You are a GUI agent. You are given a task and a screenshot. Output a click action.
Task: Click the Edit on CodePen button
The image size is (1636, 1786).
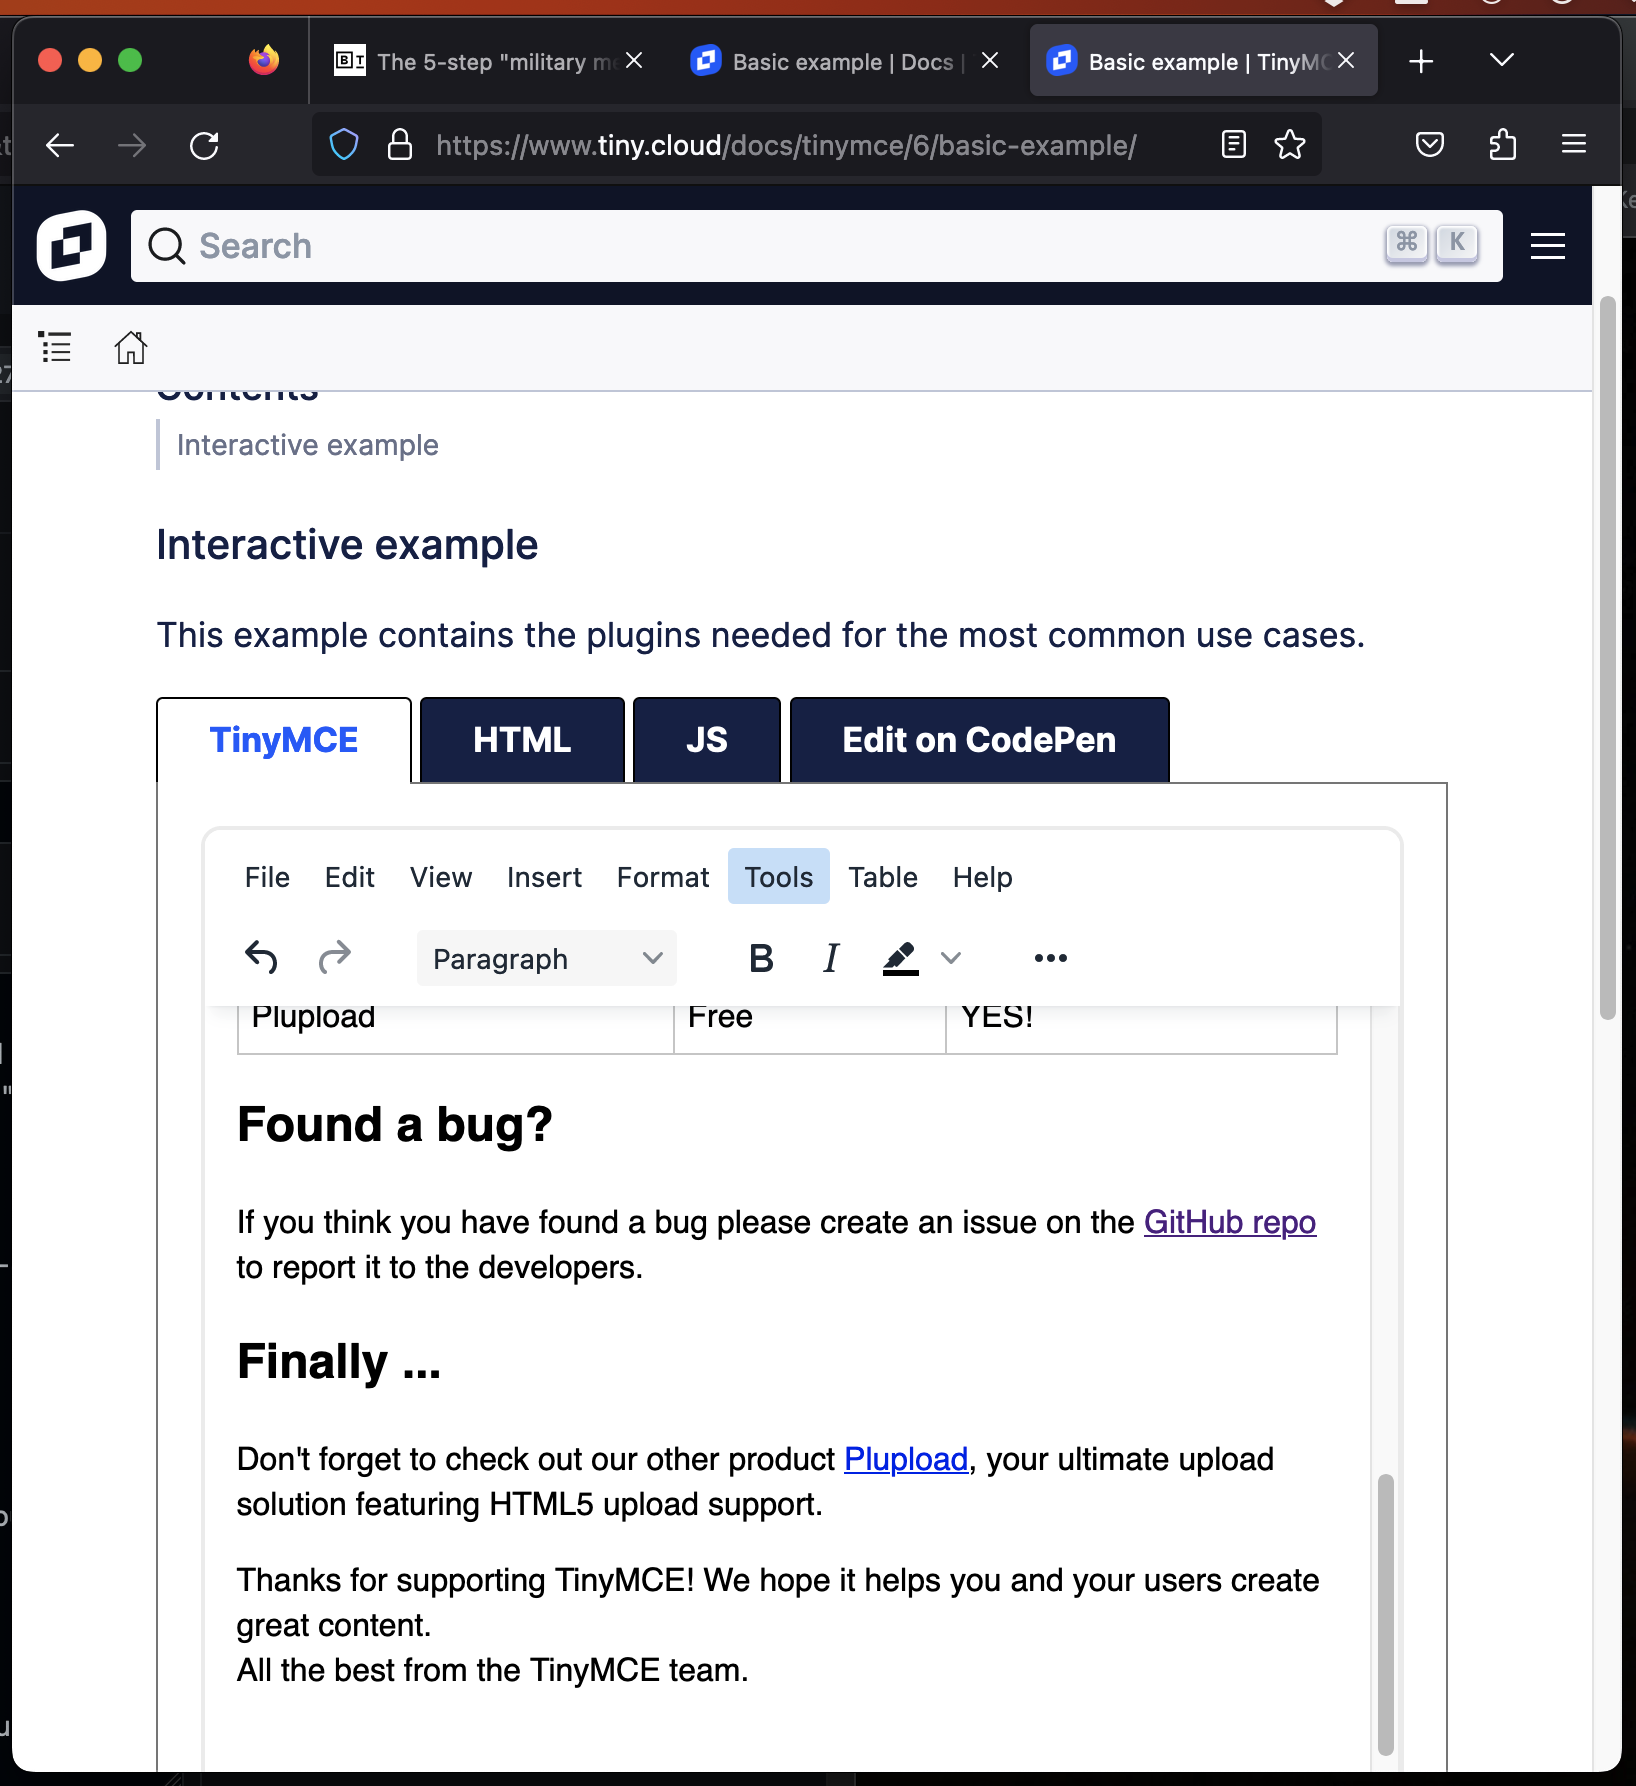[x=979, y=740]
